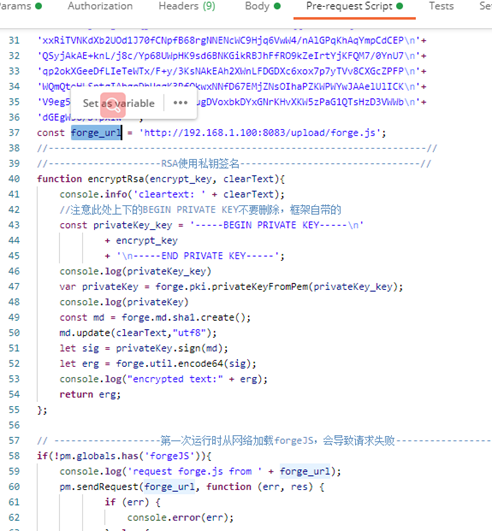
Task: Click the forge.js URL string on line 37
Action: pos(260,133)
